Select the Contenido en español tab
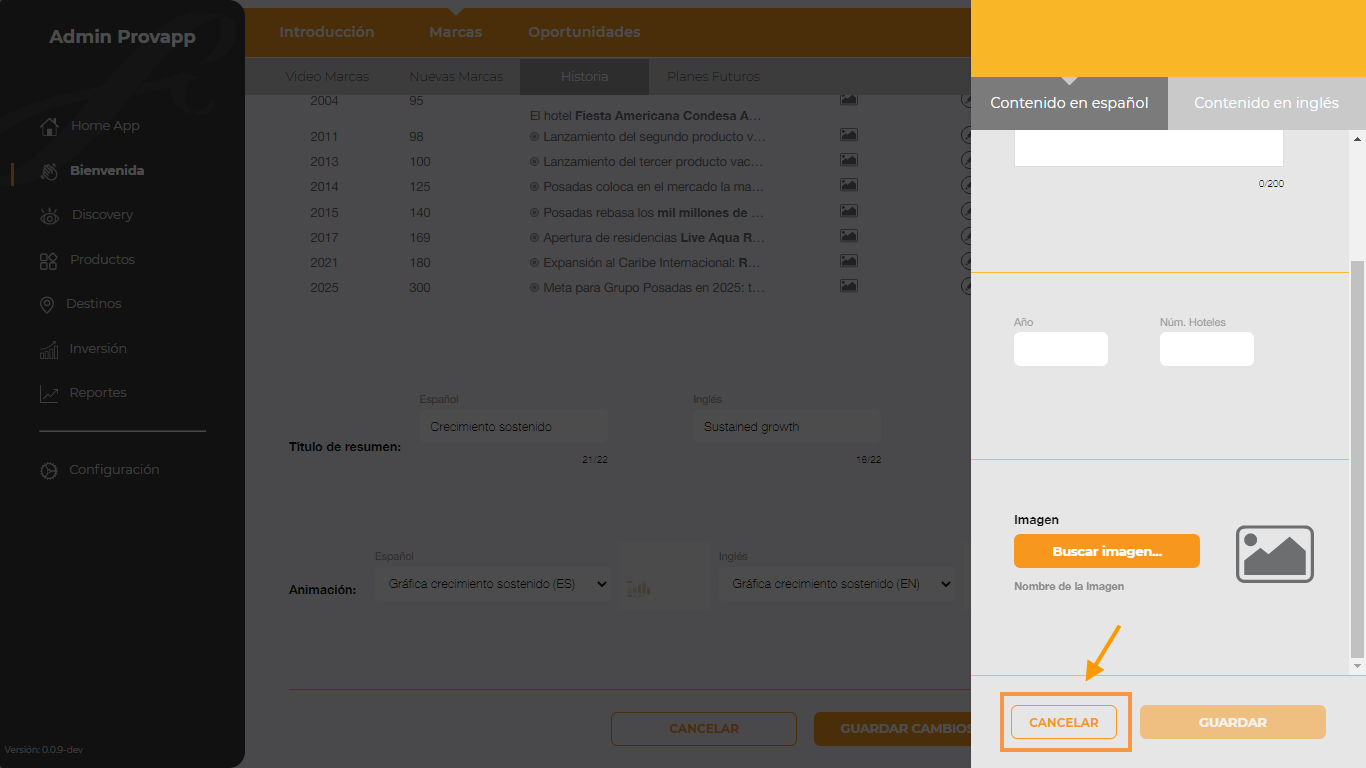 tap(1069, 103)
